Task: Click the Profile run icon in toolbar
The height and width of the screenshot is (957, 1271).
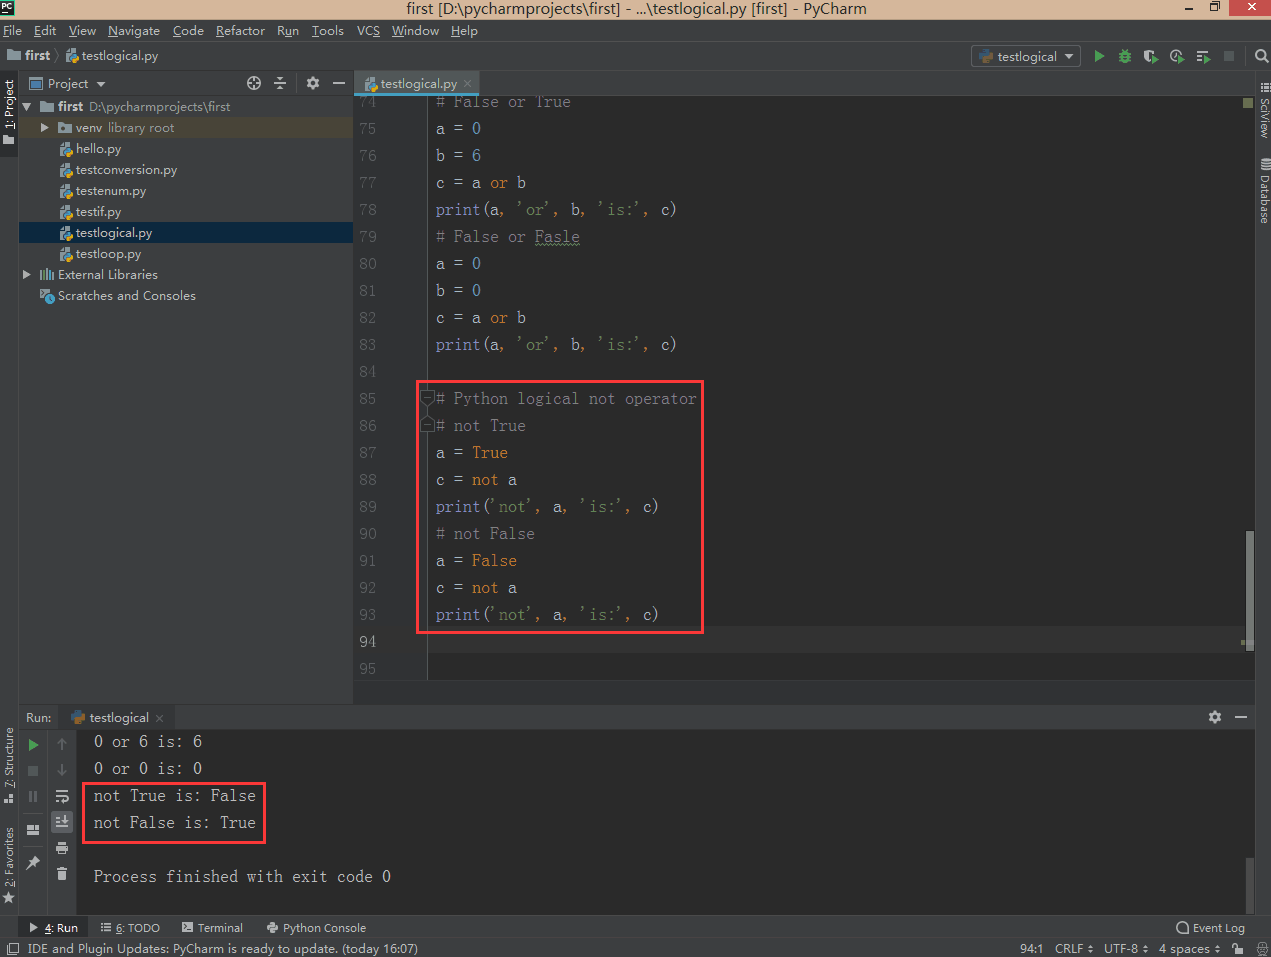Action: click(x=1177, y=56)
